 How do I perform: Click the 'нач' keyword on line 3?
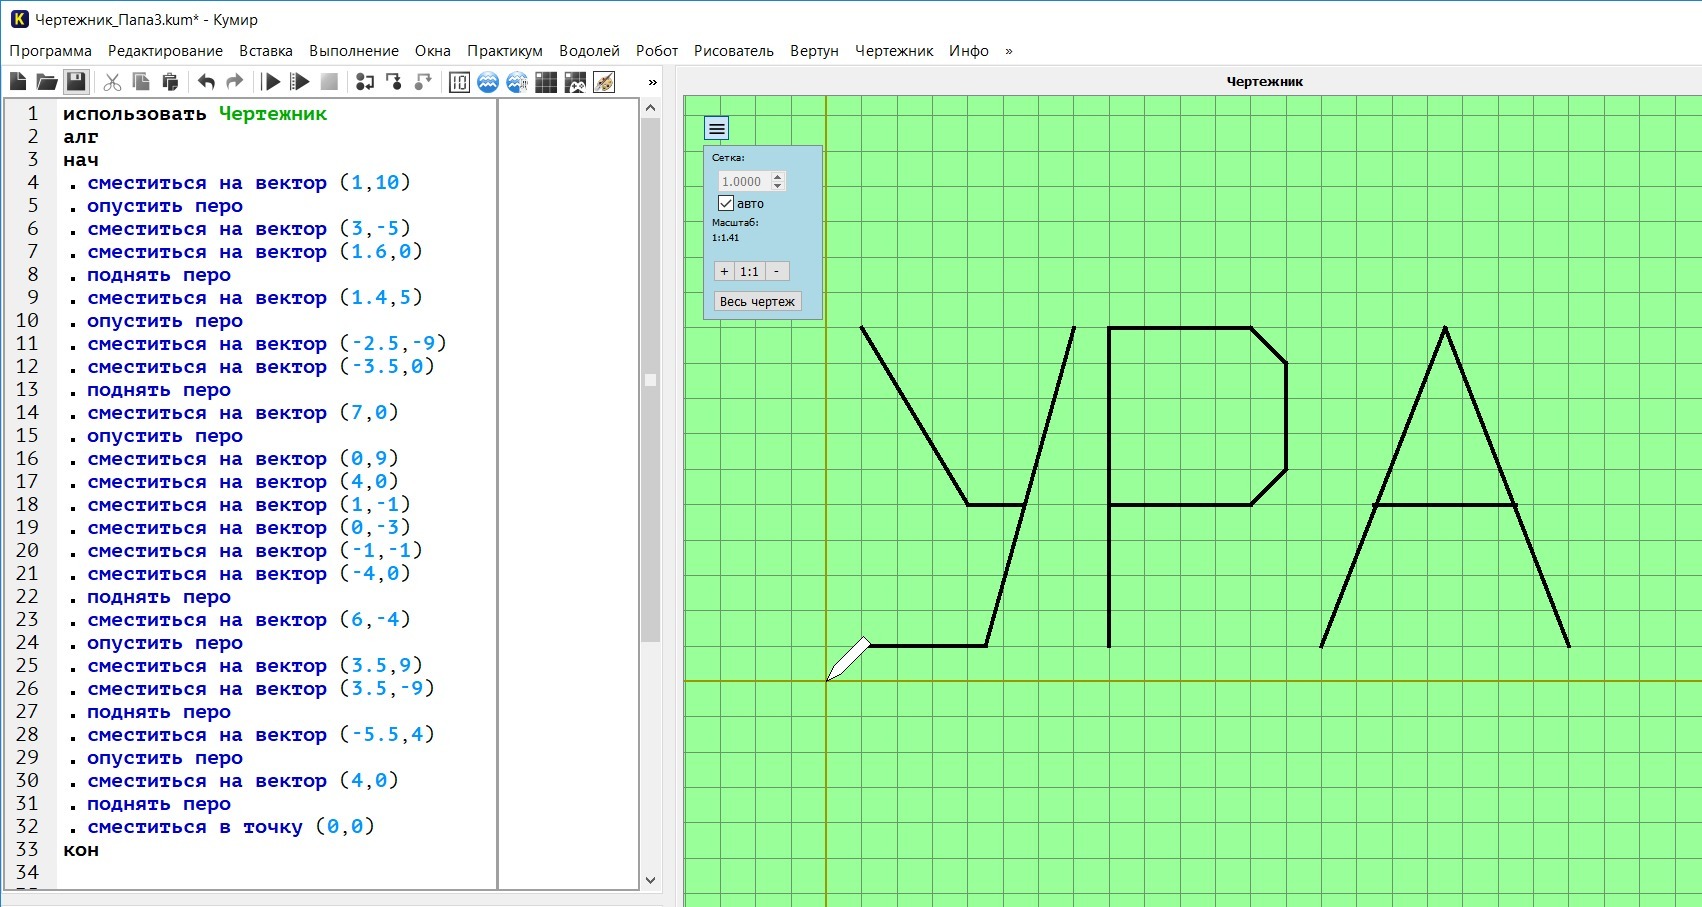[x=81, y=160]
